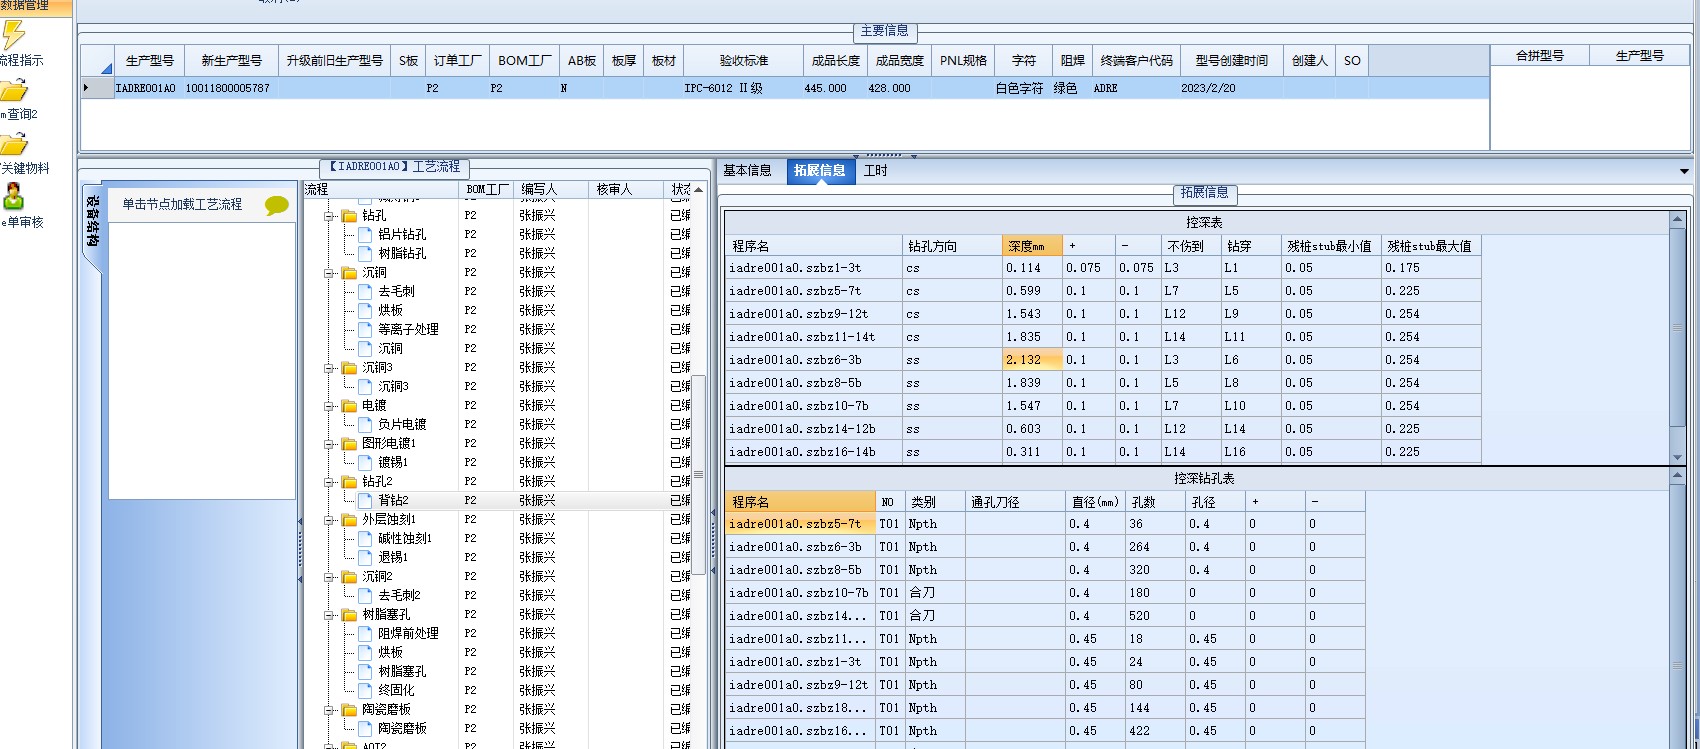Select the 负片电镀 document icon
Image resolution: width=1700 pixels, height=749 pixels.
(x=365, y=425)
